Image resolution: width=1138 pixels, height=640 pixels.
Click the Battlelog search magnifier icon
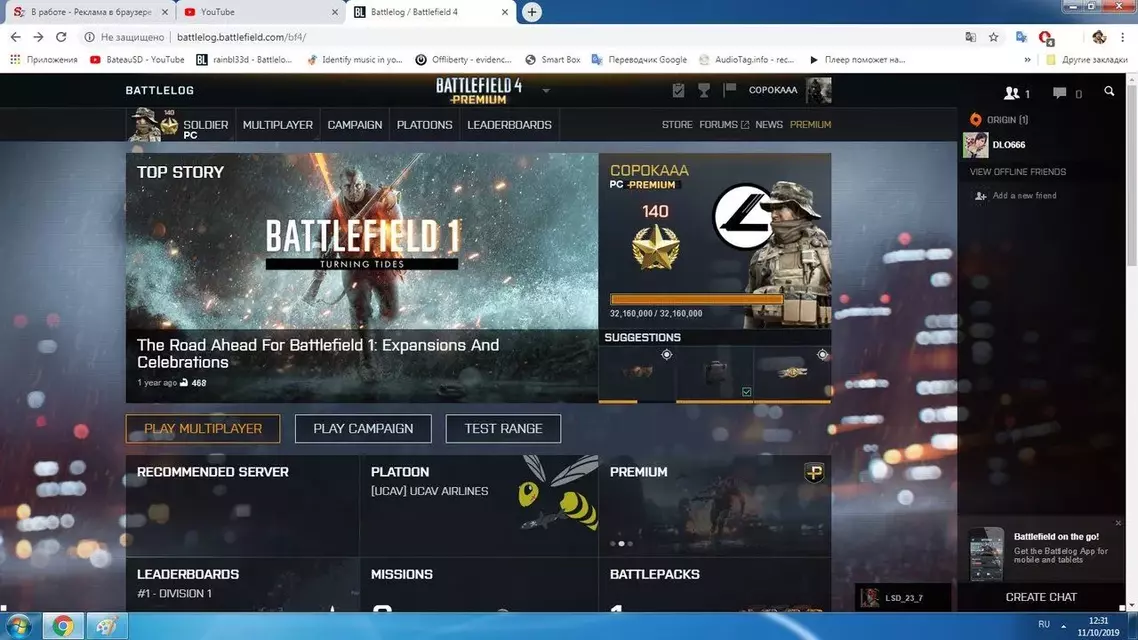click(1109, 91)
